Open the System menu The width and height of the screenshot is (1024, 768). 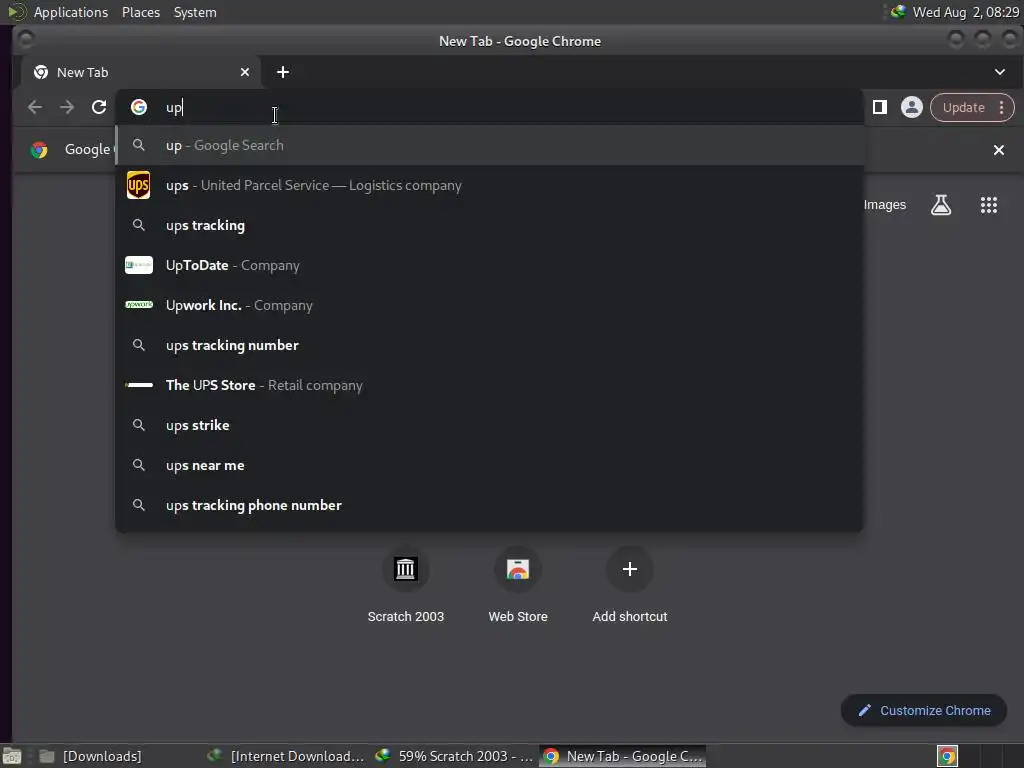point(195,12)
